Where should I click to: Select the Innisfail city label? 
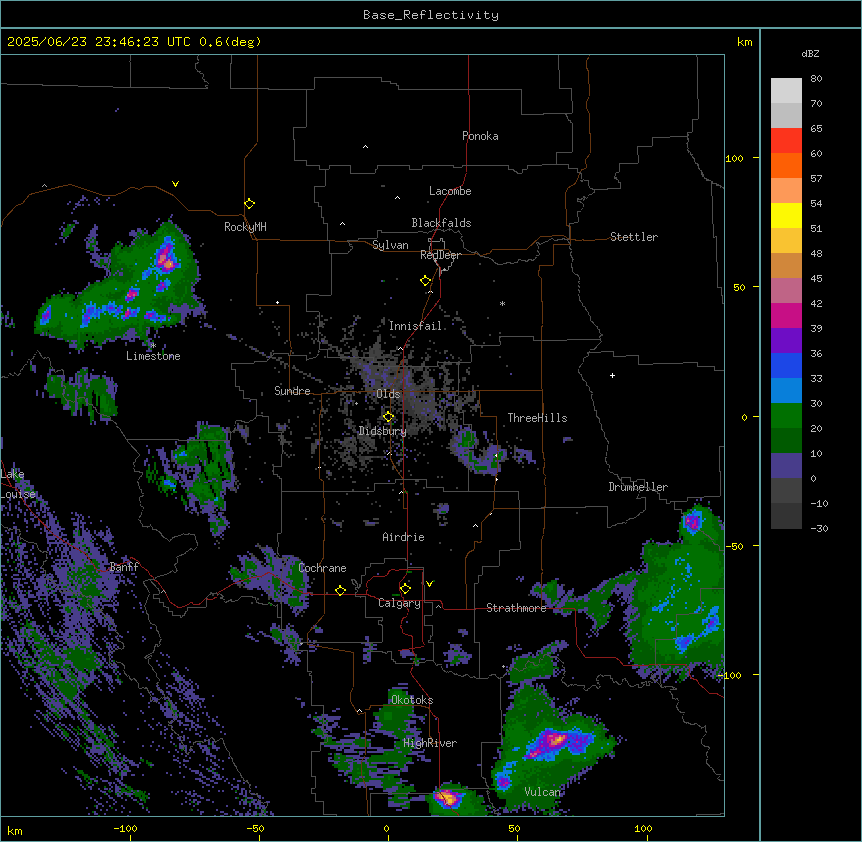pos(415,326)
